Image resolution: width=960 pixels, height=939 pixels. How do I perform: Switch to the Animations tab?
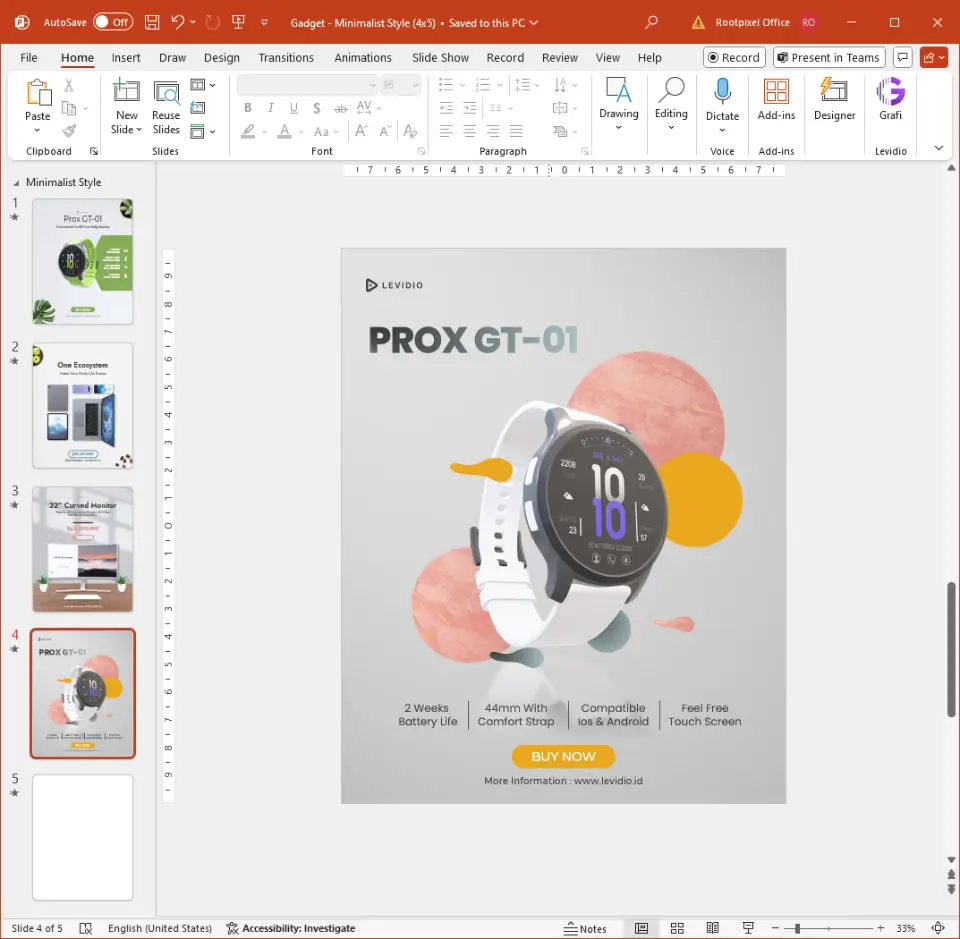click(362, 58)
